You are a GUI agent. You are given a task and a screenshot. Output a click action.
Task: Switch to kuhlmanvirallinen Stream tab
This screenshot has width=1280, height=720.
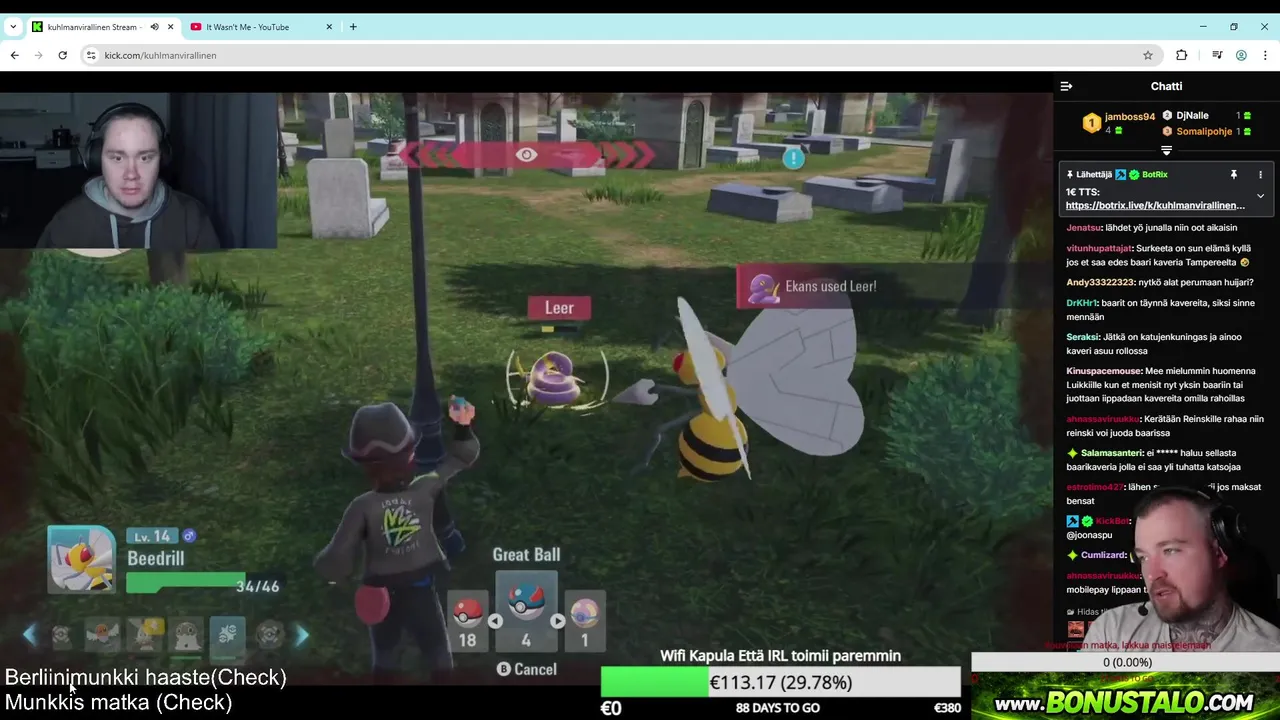92,27
